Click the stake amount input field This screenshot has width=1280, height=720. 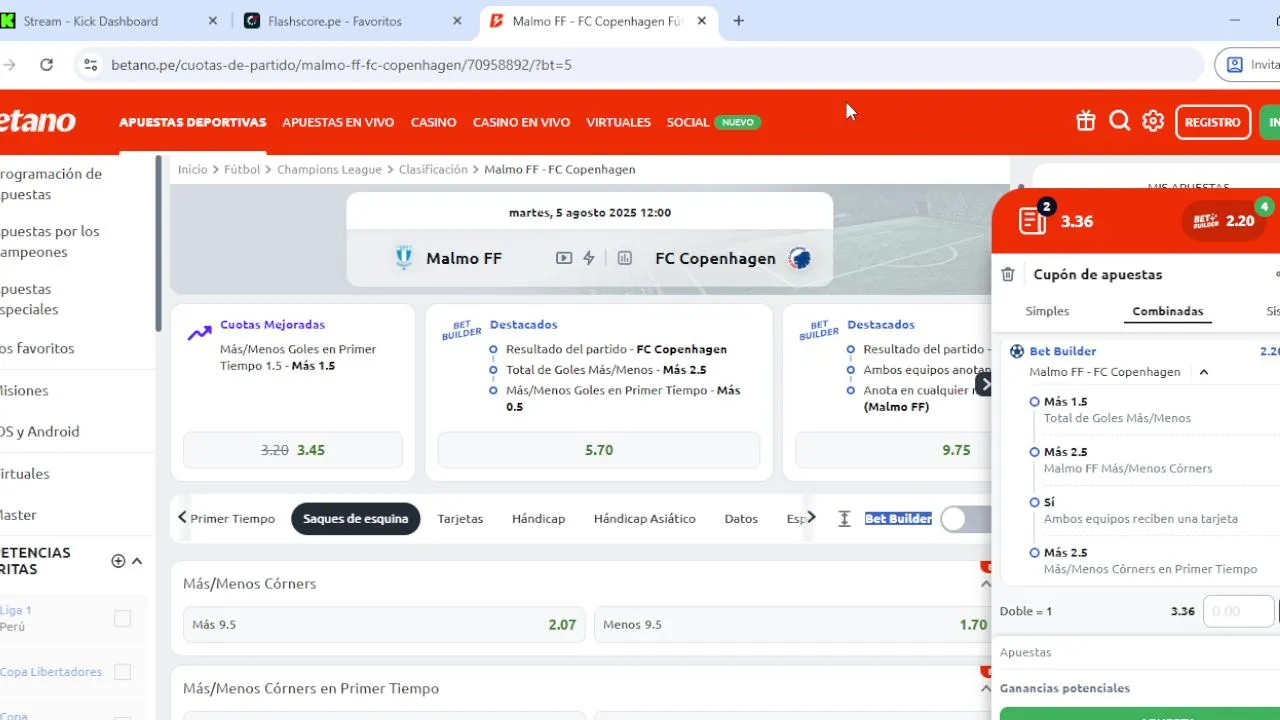(x=1238, y=611)
